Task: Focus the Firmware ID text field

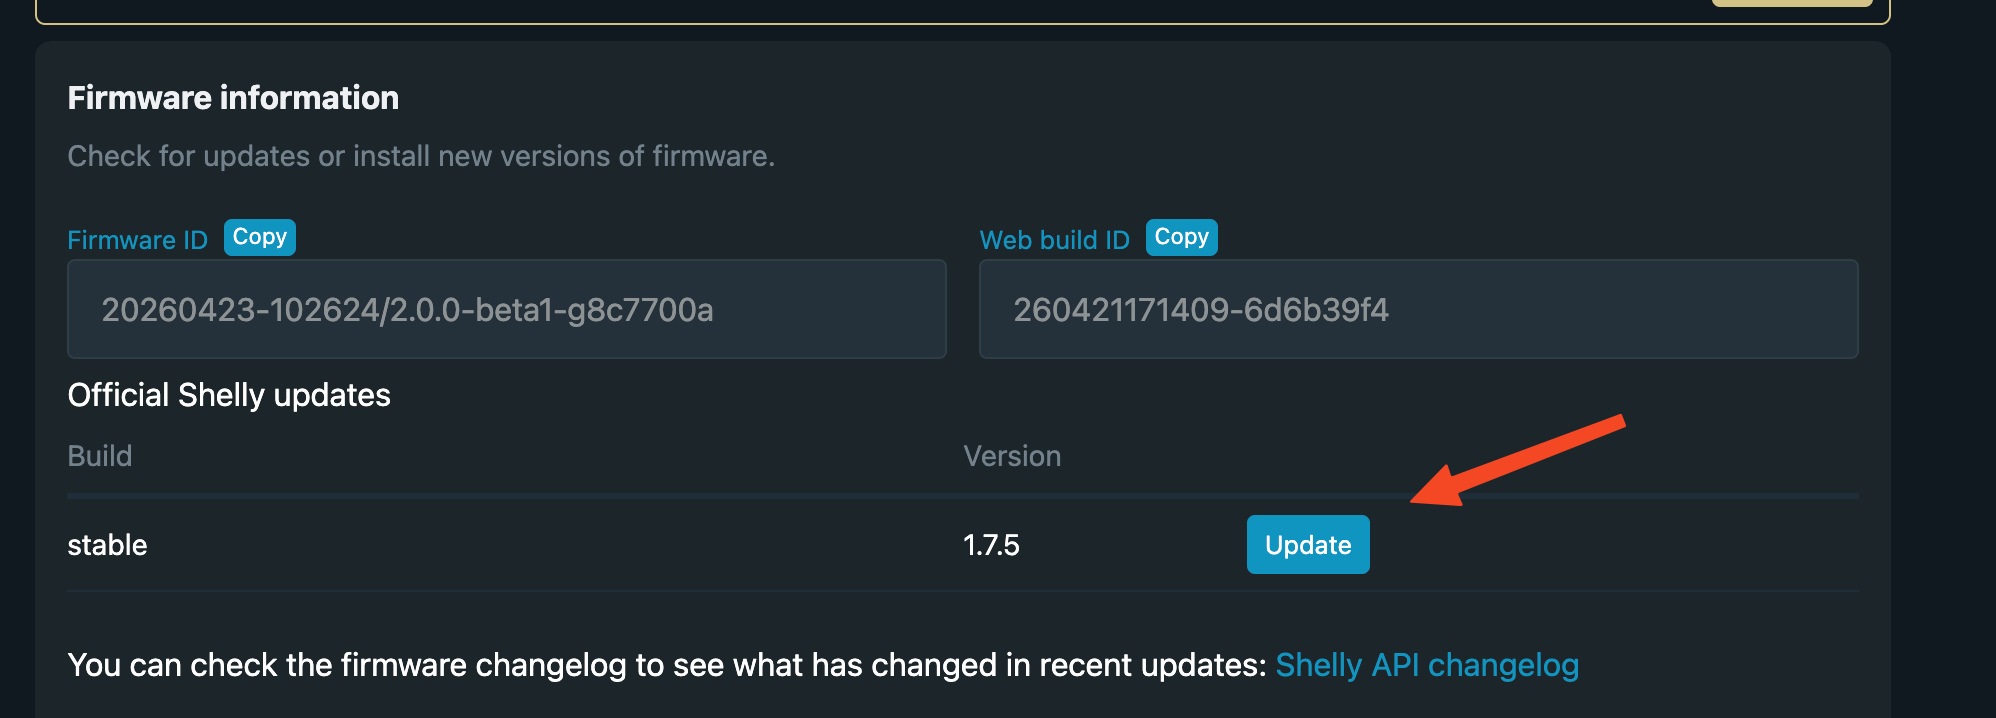Action: tap(507, 309)
